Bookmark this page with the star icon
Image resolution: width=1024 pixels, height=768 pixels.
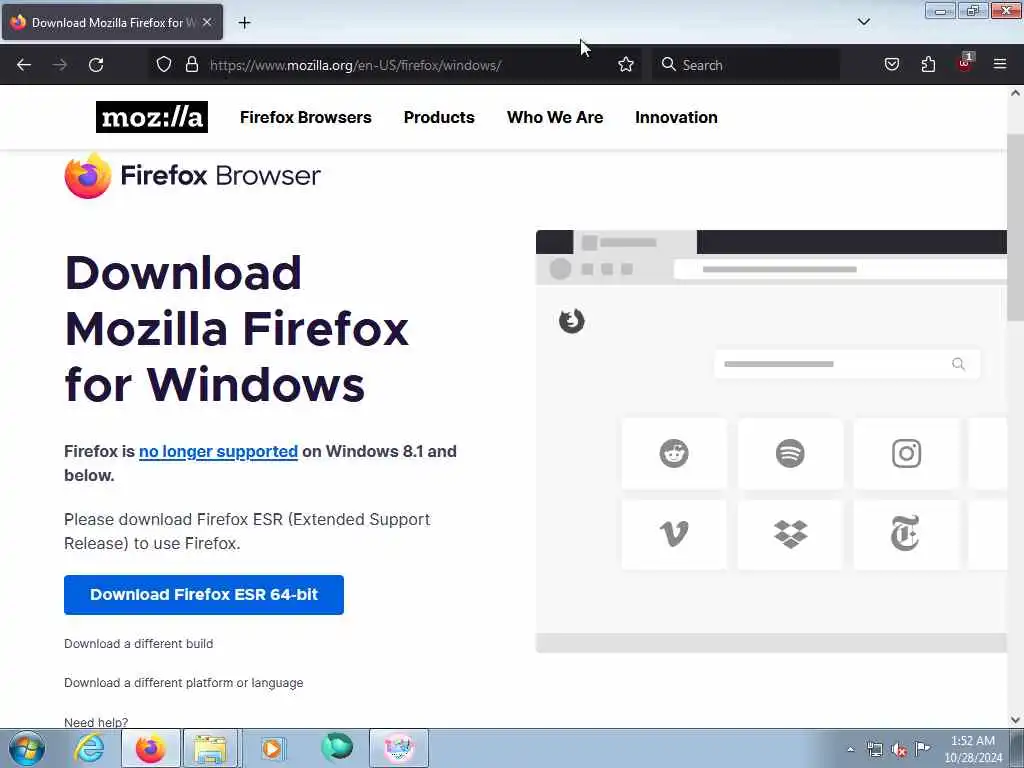[626, 65]
